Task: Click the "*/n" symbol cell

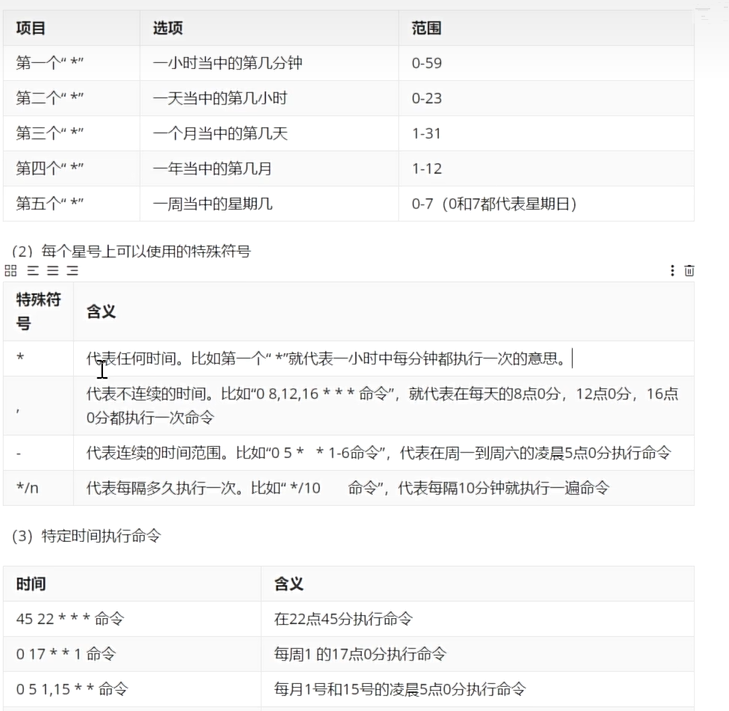Action: click(38, 488)
